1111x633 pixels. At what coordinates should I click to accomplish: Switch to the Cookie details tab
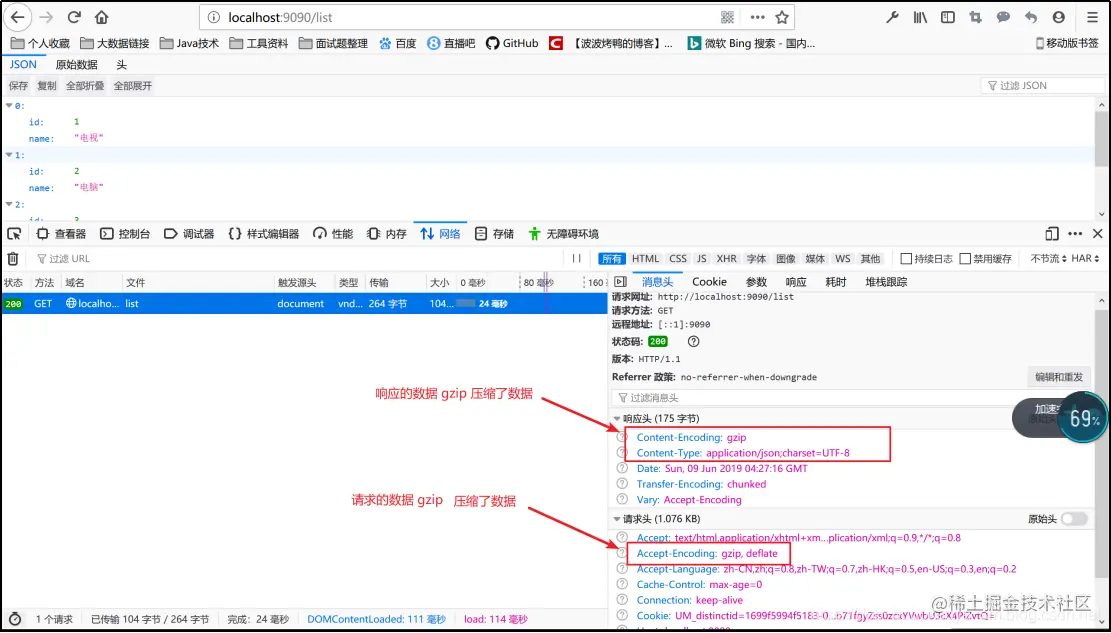click(709, 282)
